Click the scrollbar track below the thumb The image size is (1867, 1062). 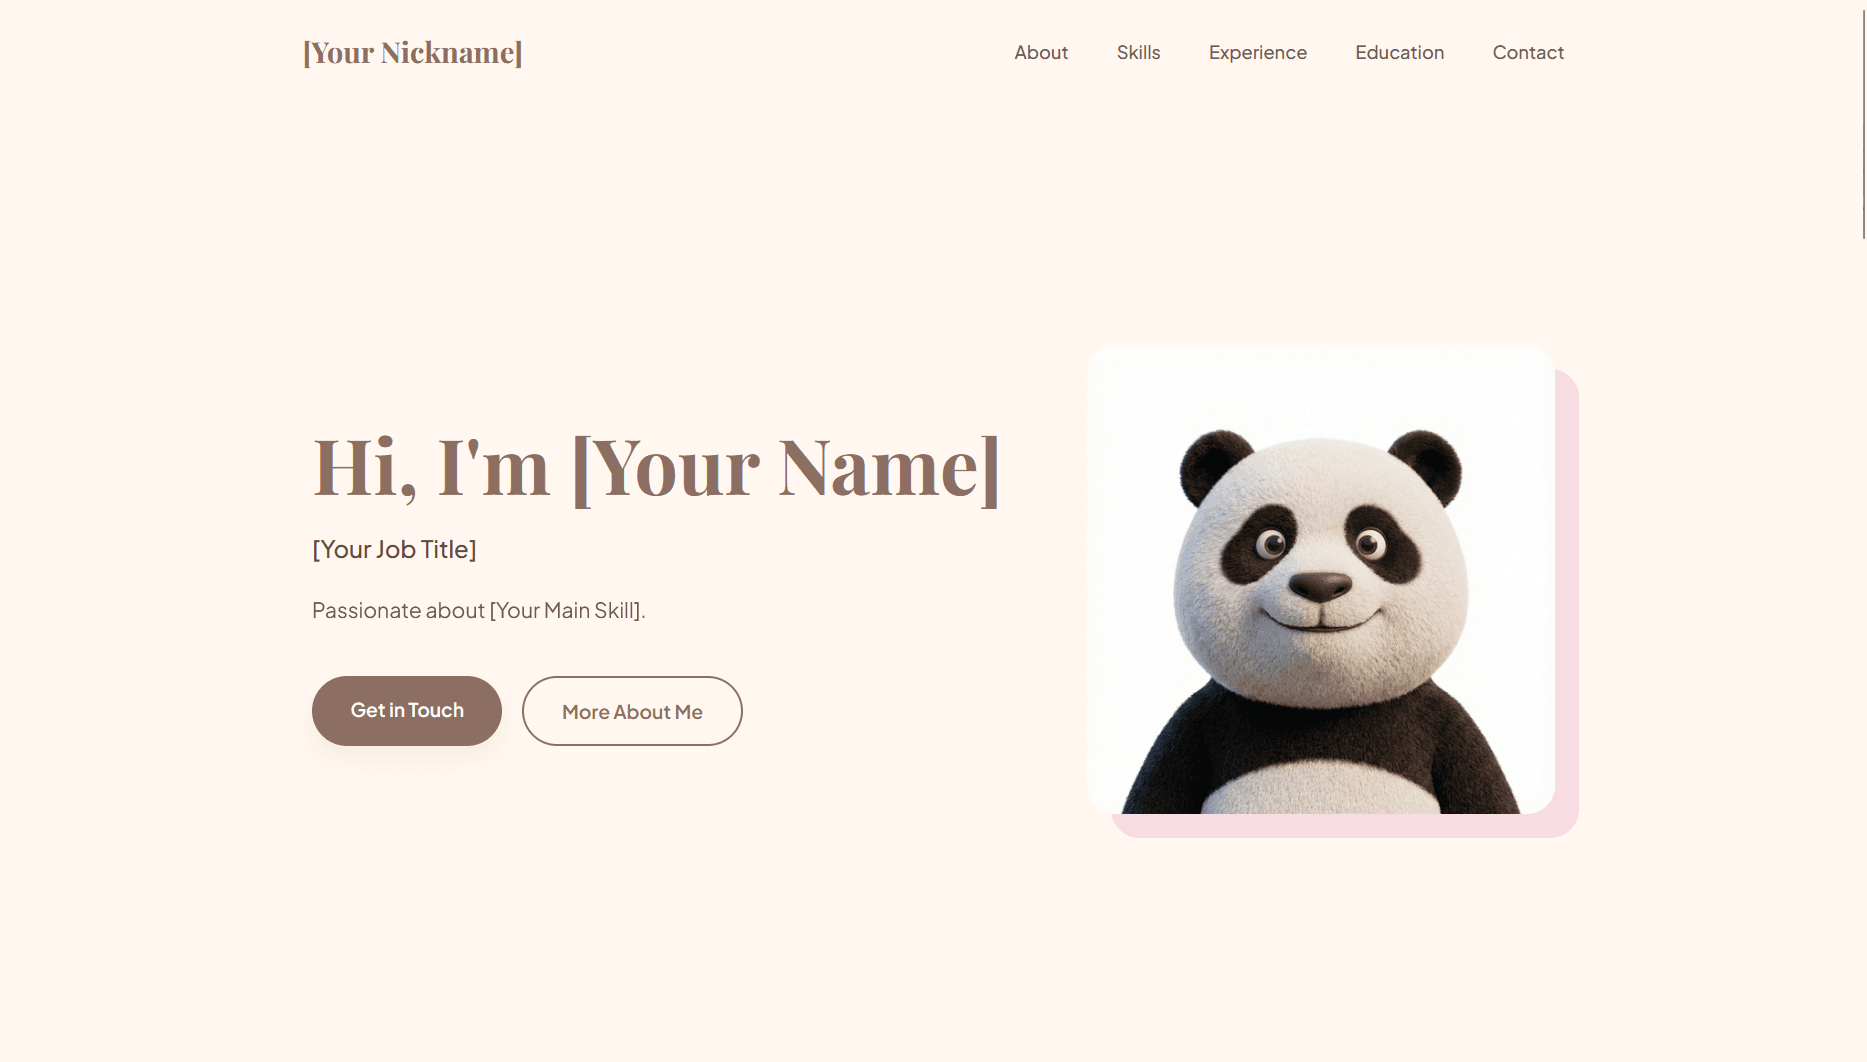pos(1863,650)
